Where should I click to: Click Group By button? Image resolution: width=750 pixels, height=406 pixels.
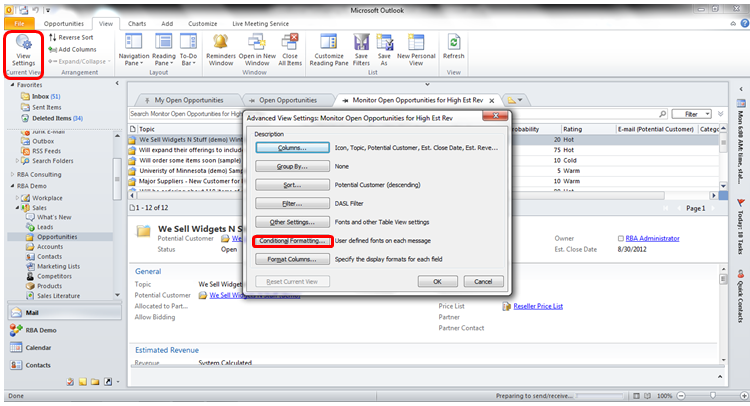292,166
